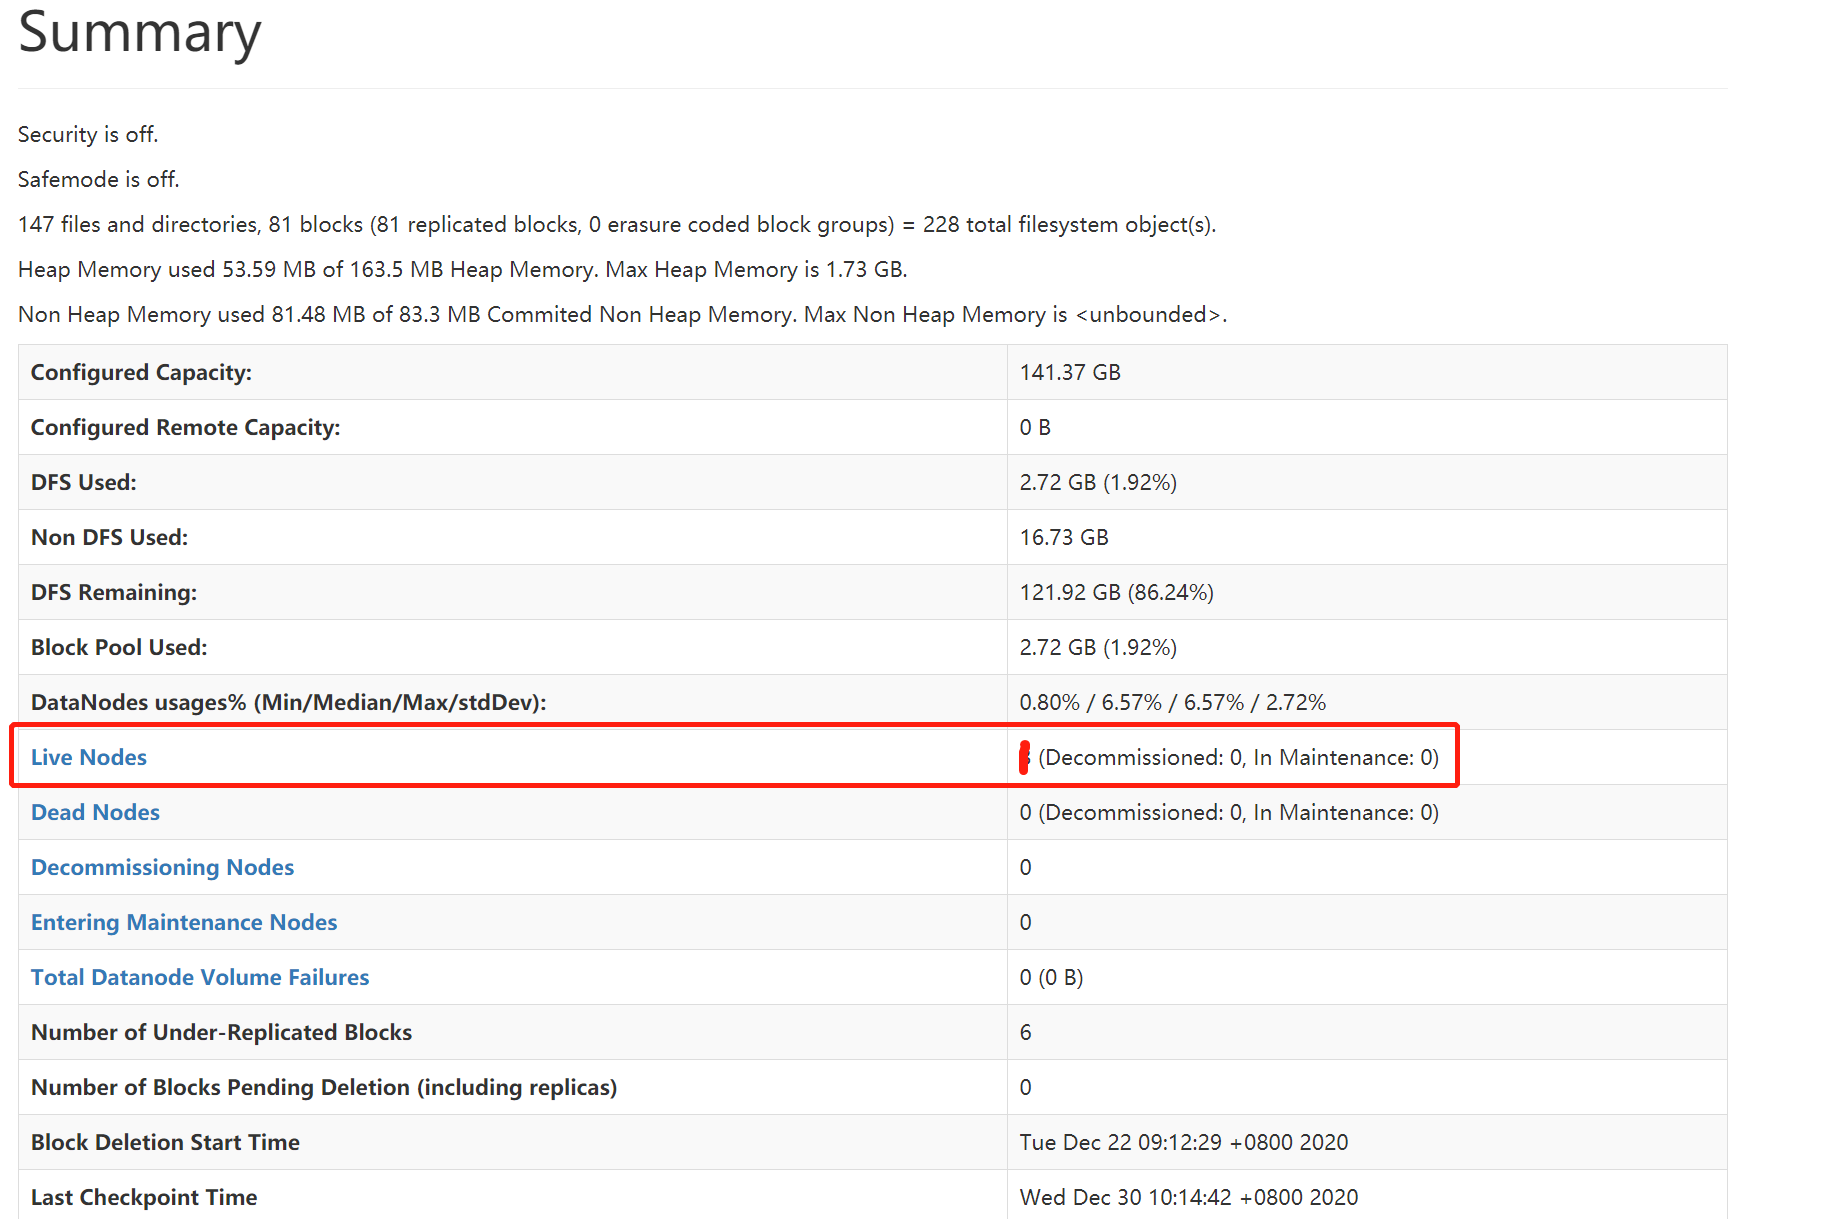Open the Entering Maintenance Nodes link

click(184, 922)
